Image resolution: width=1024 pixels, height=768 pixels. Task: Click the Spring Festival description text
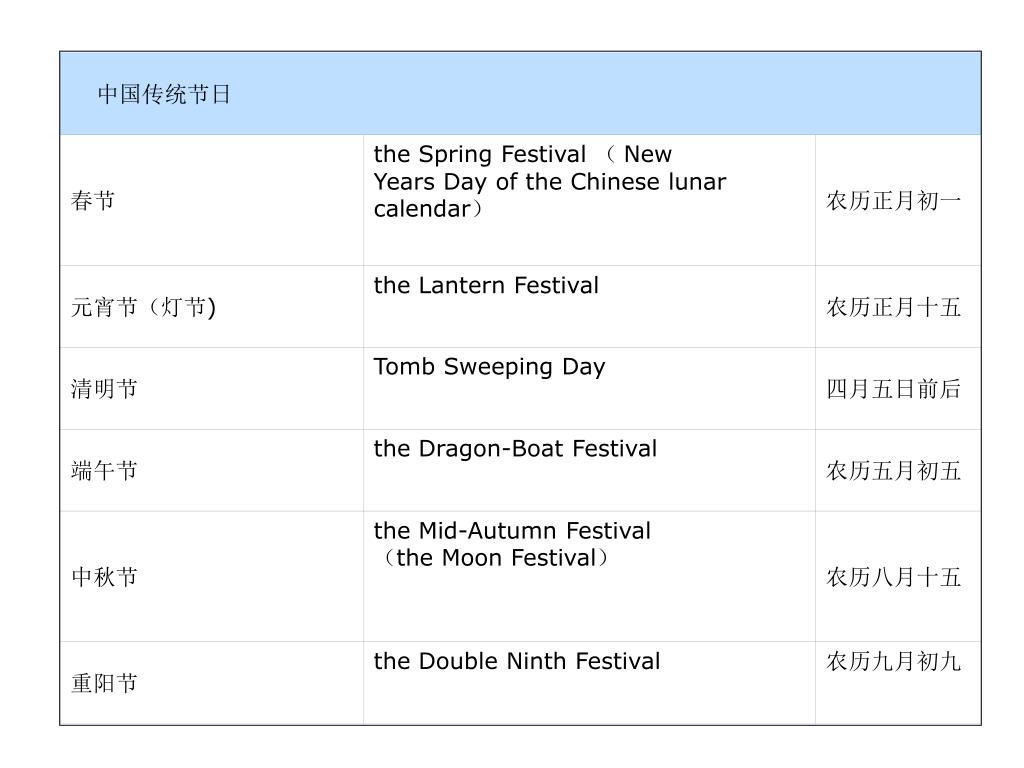[549, 182]
